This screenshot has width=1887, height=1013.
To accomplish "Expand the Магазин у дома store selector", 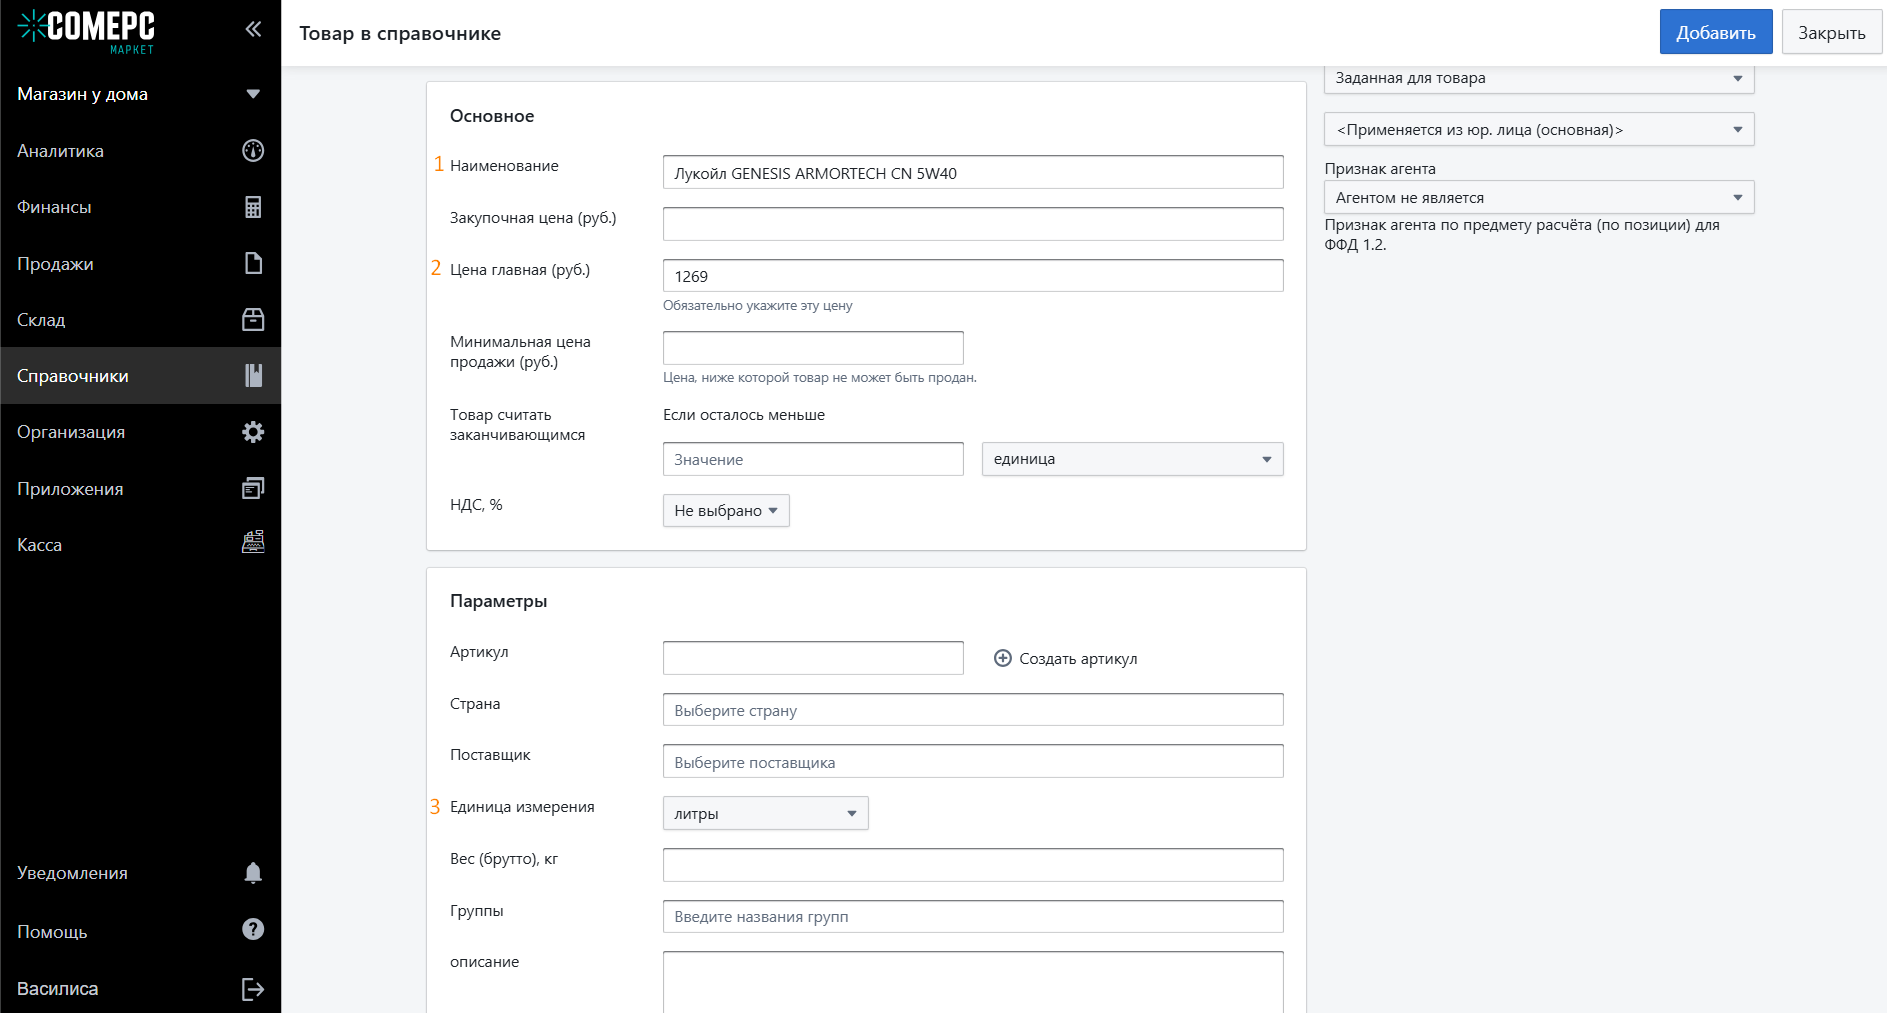I will [140, 94].
